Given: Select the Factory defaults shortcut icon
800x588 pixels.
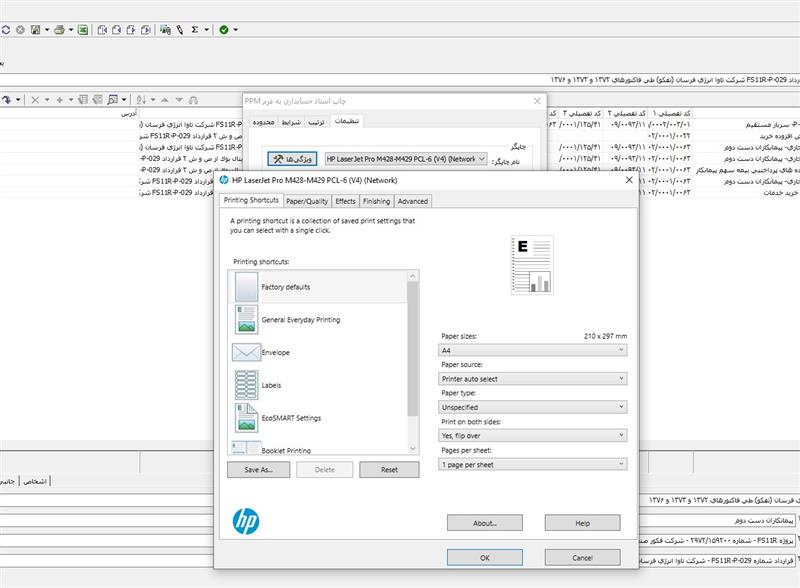Looking at the screenshot, I should point(246,287).
